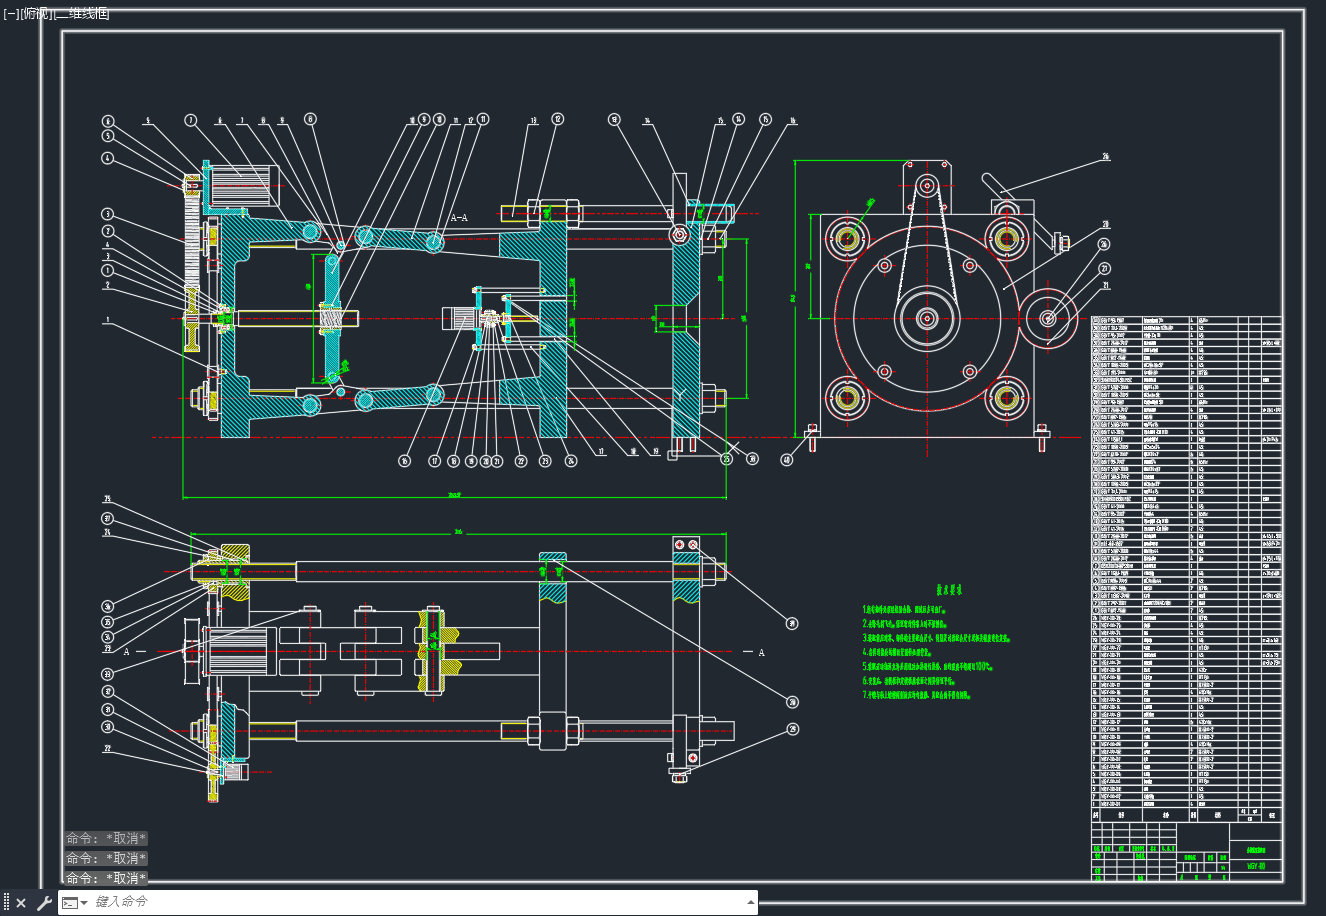This screenshot has height=916, width=1326.
Task: Open the 二维线框 visual style menu
Action: (82, 13)
